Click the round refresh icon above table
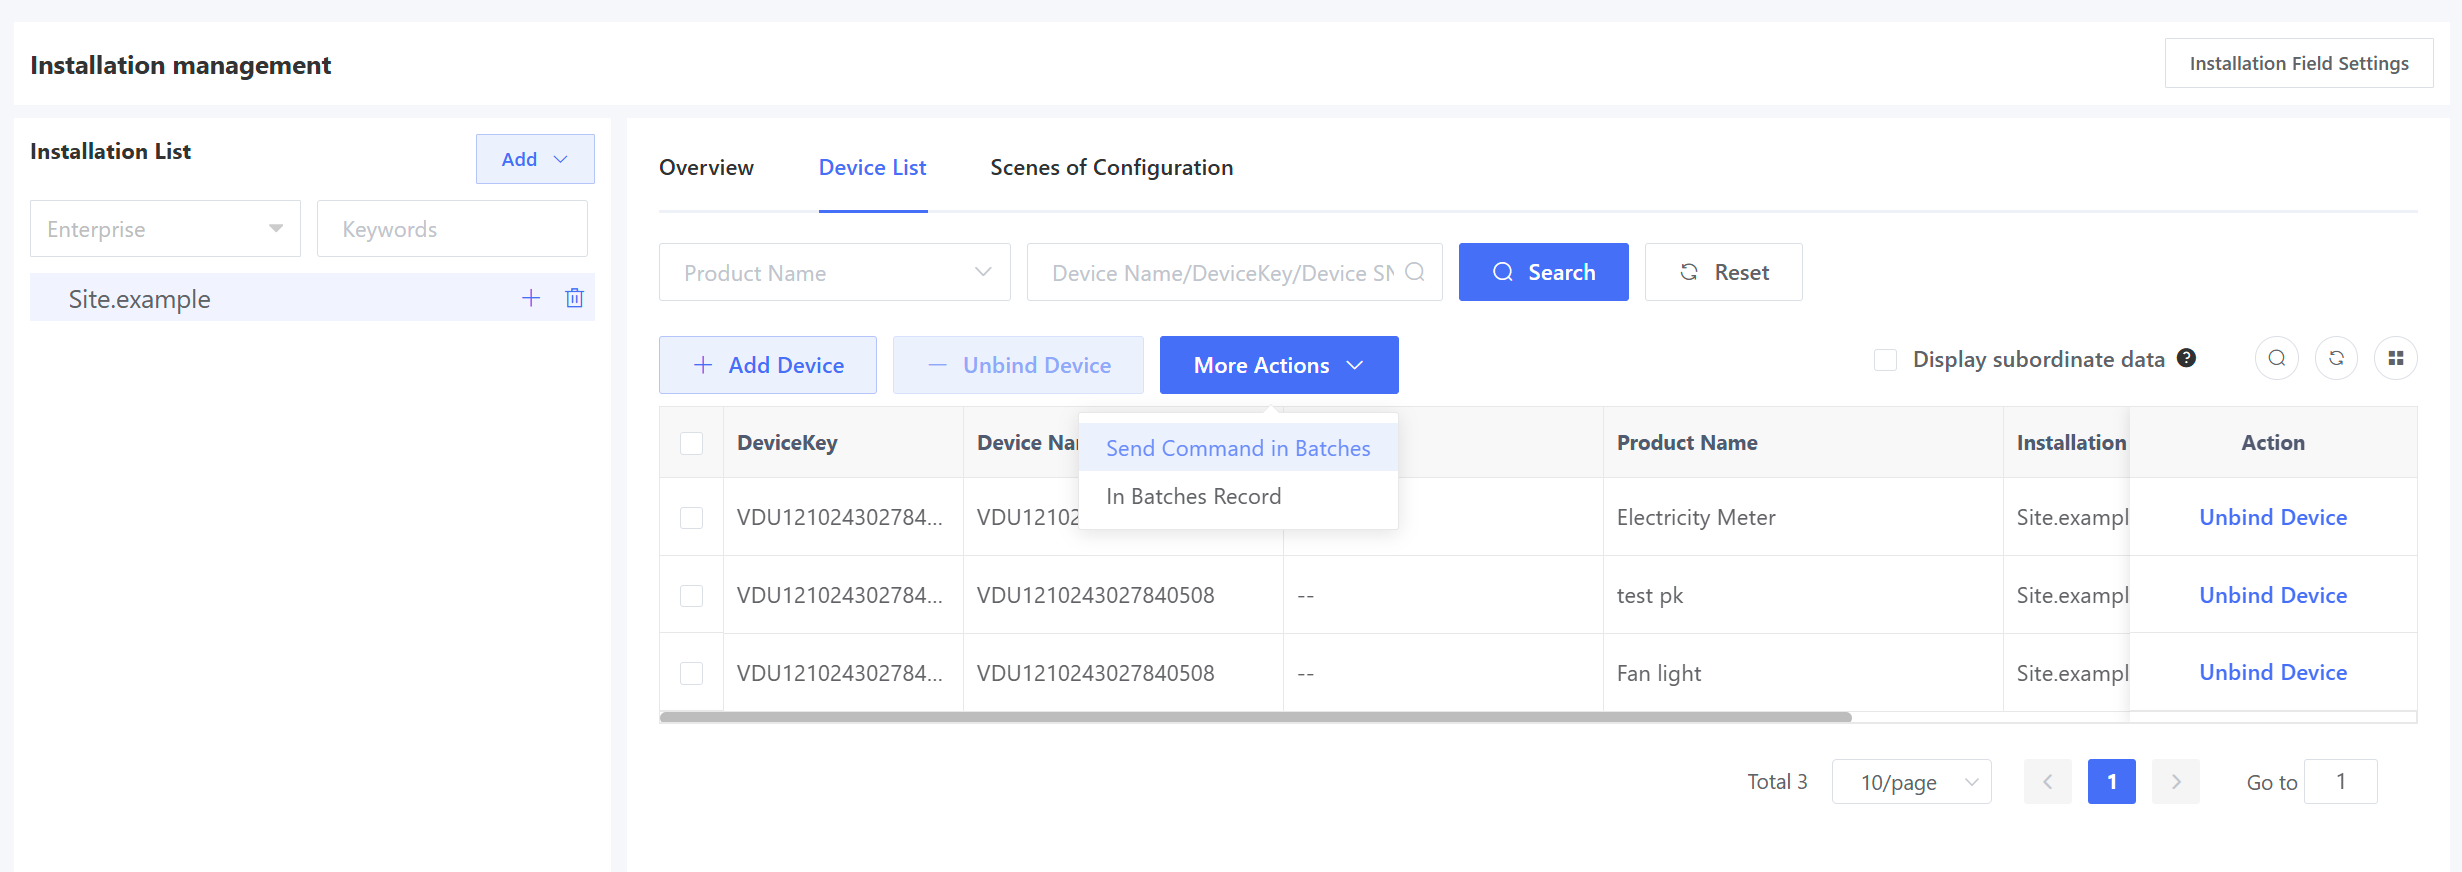 point(2336,359)
